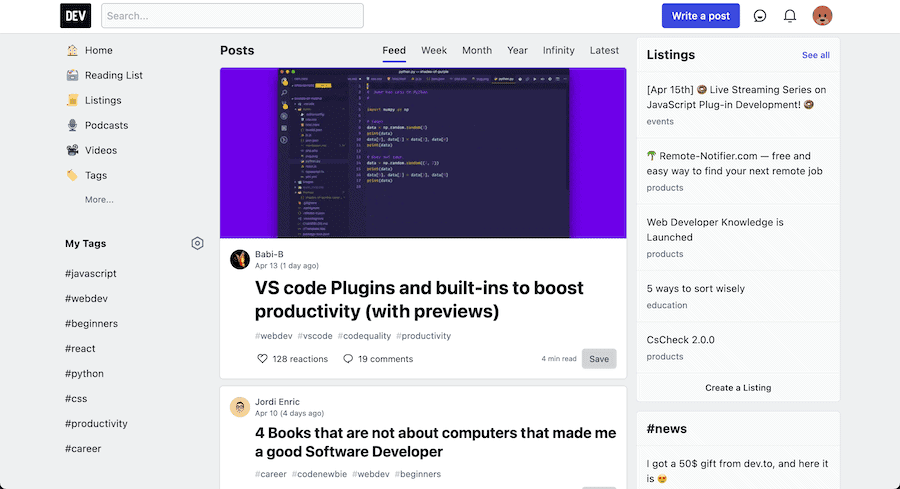Open the Reading List sidebar link
900x489 pixels.
tap(113, 75)
